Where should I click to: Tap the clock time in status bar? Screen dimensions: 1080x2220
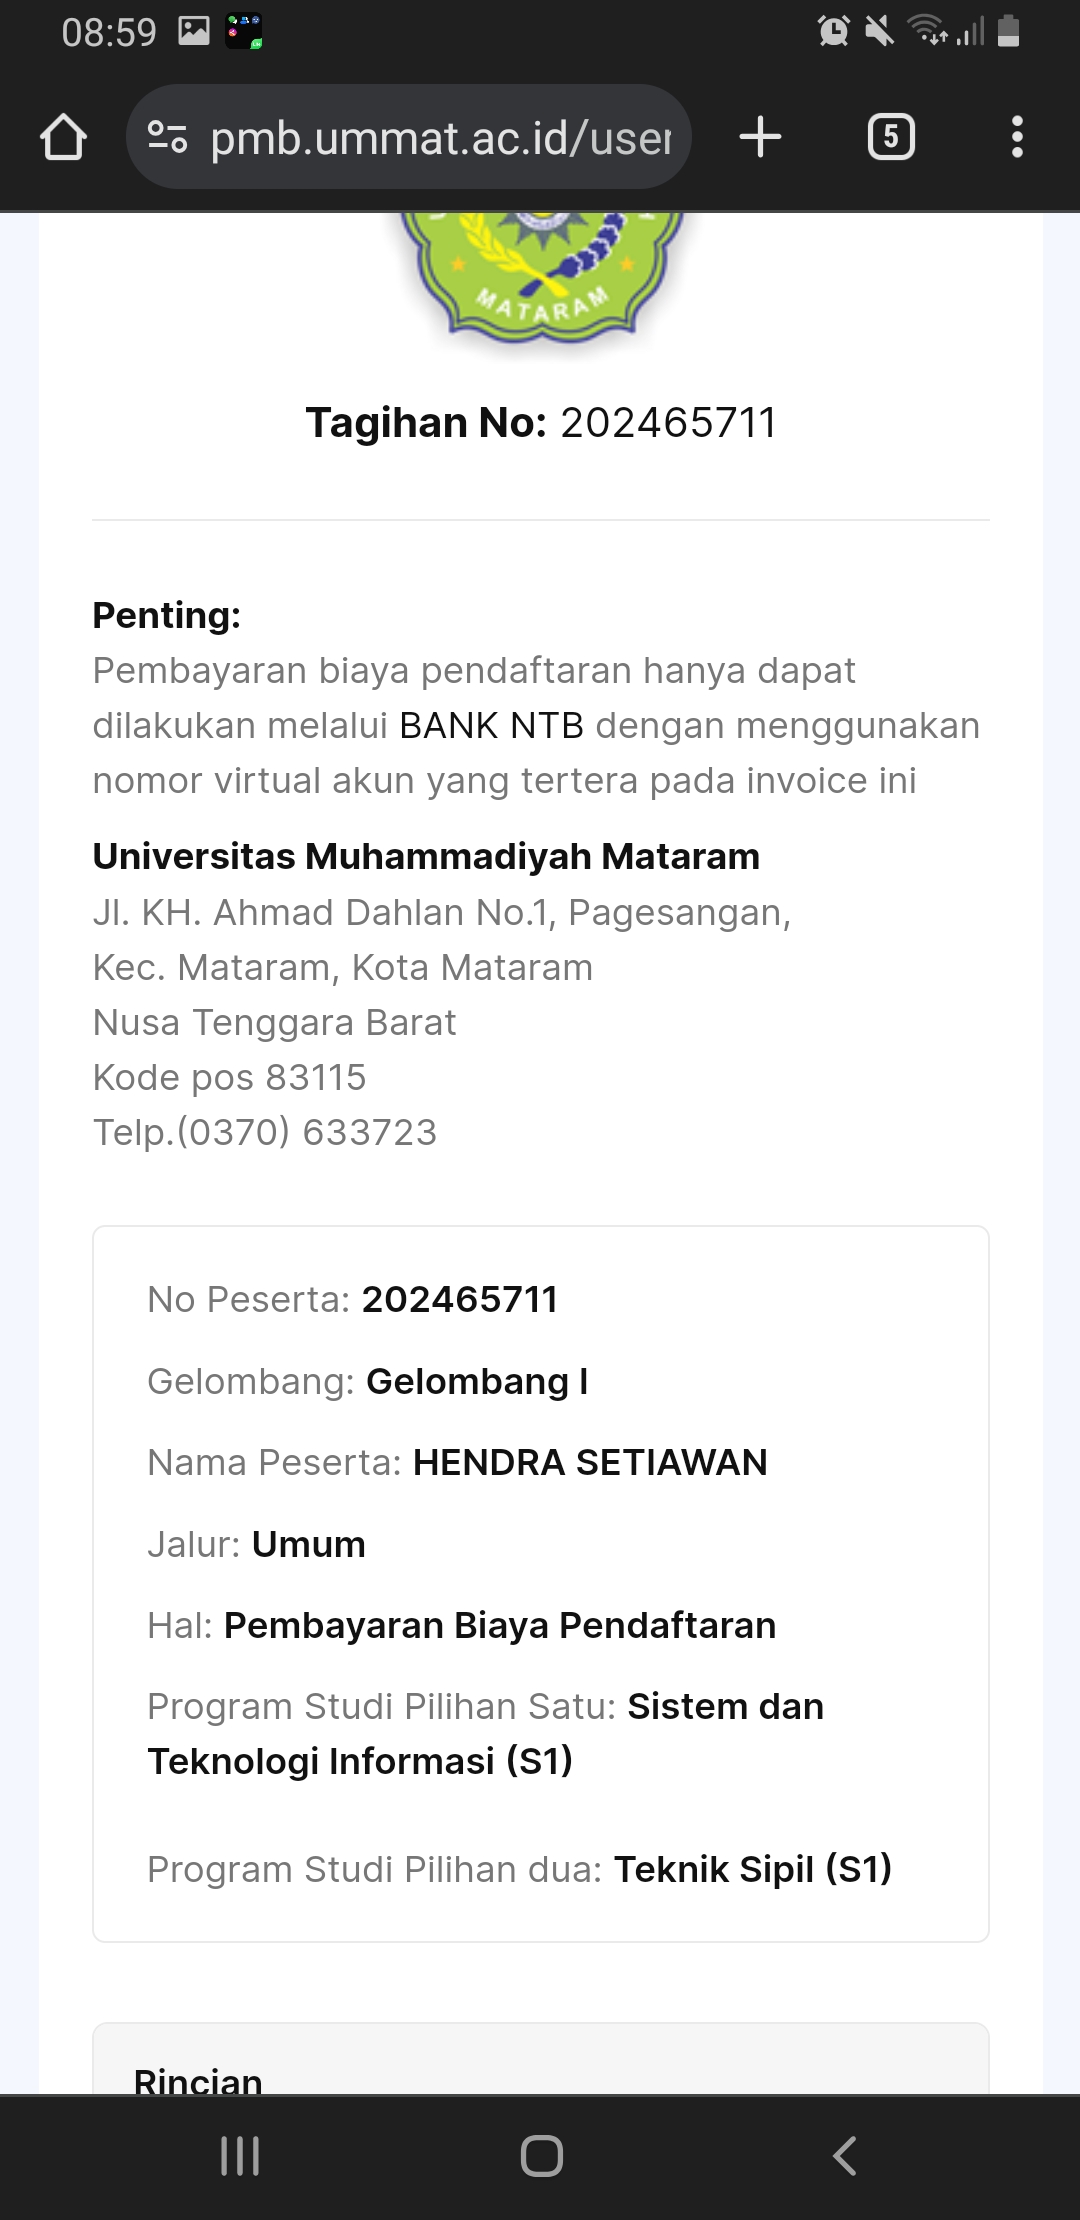109,32
